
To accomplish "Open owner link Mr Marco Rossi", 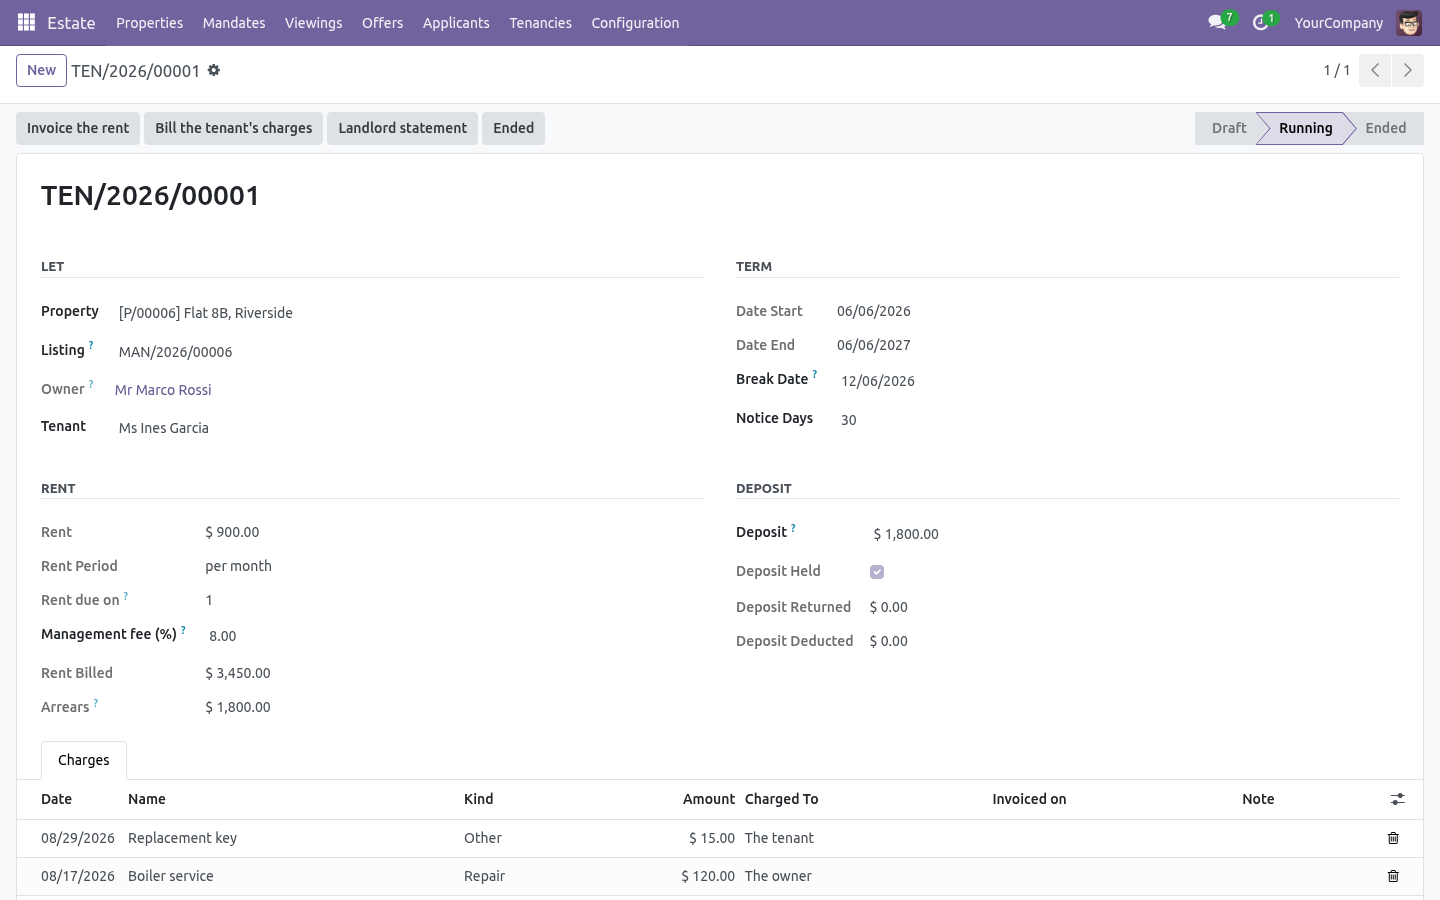I will (x=163, y=390).
